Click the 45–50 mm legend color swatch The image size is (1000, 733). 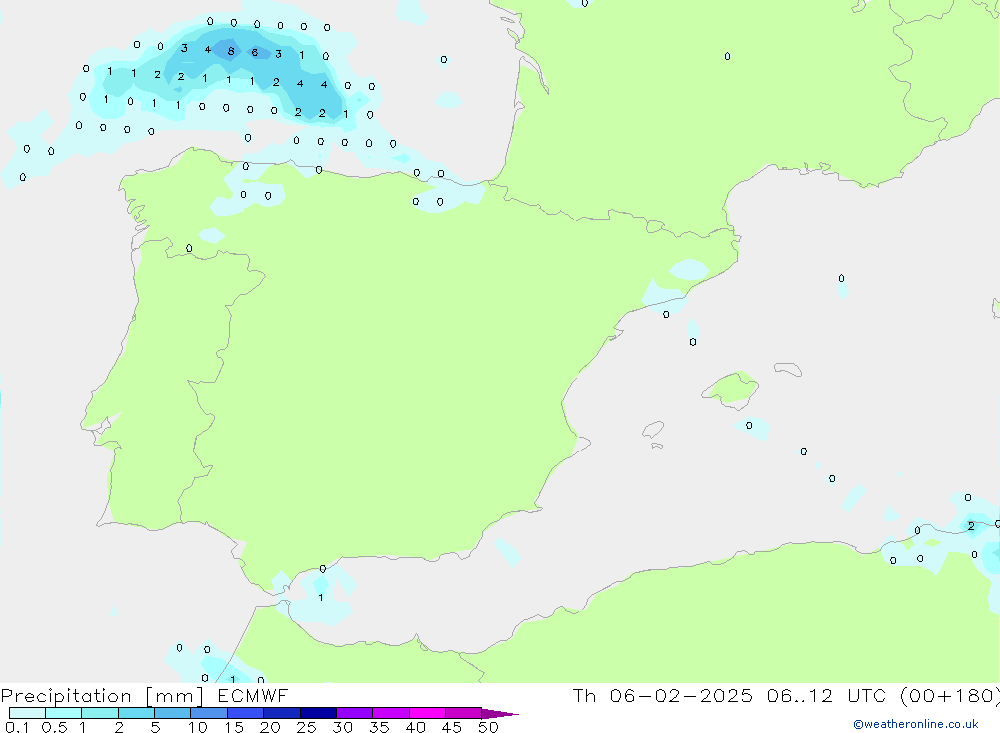coord(464,713)
